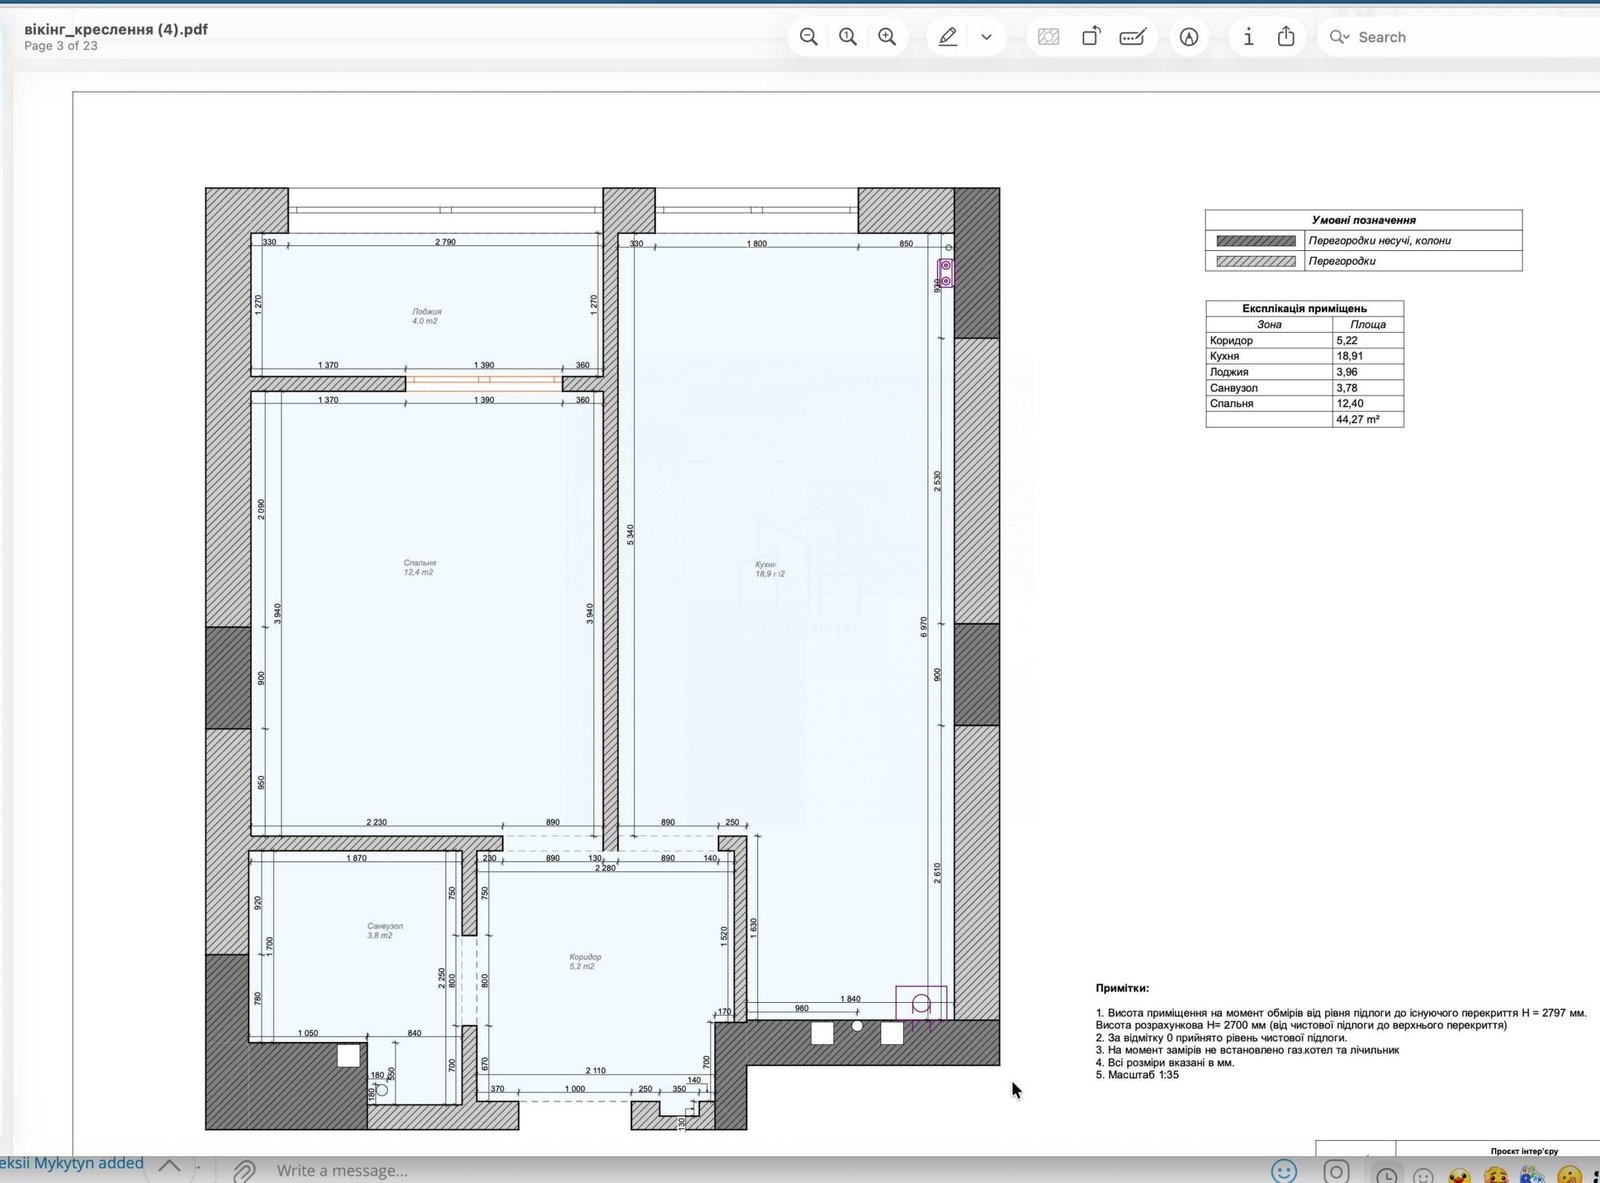Click the light hatch partition legend swatch
1600x1183 pixels.
[x=1255, y=261]
